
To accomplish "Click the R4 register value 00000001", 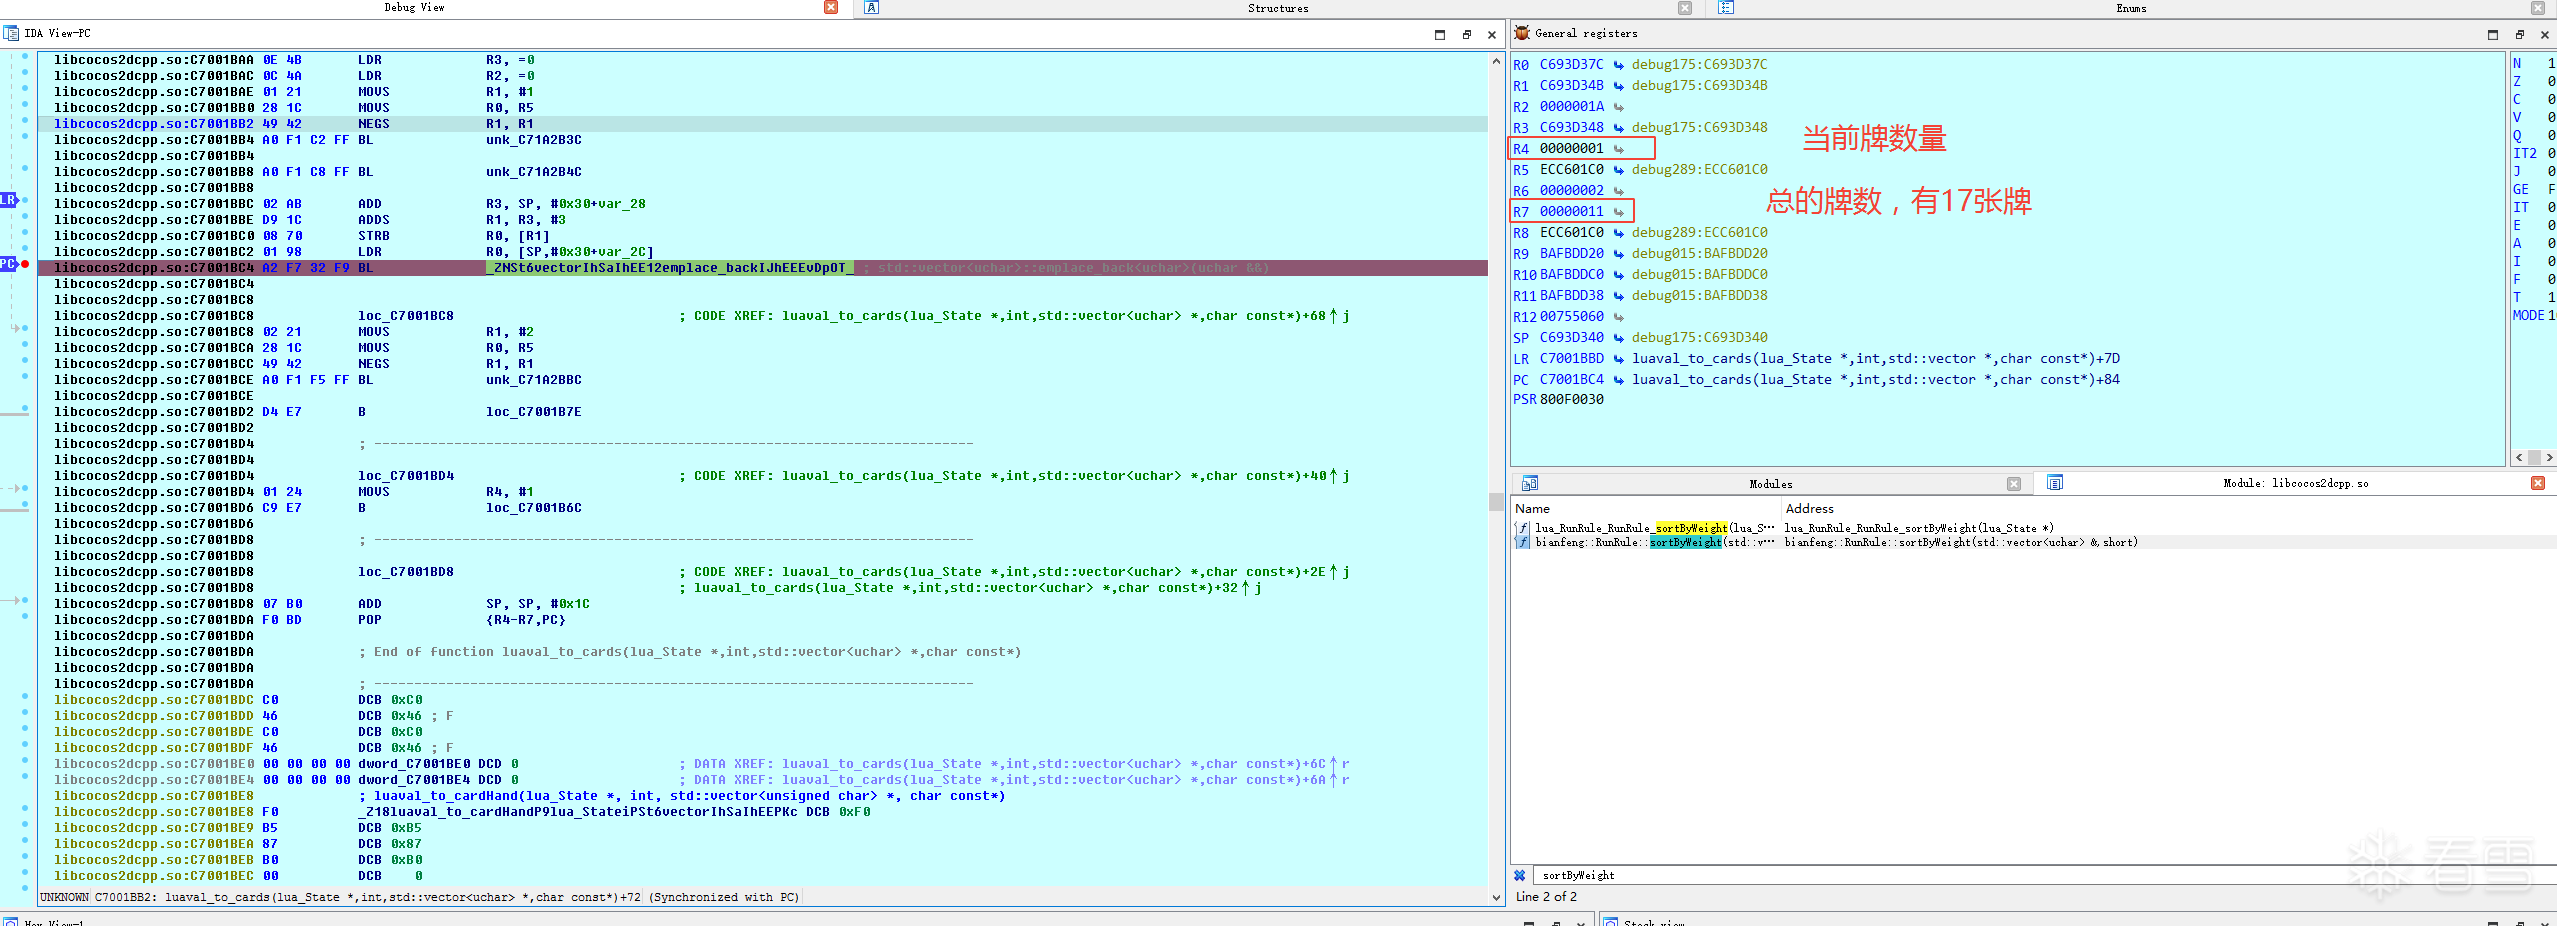I will coord(1571,149).
